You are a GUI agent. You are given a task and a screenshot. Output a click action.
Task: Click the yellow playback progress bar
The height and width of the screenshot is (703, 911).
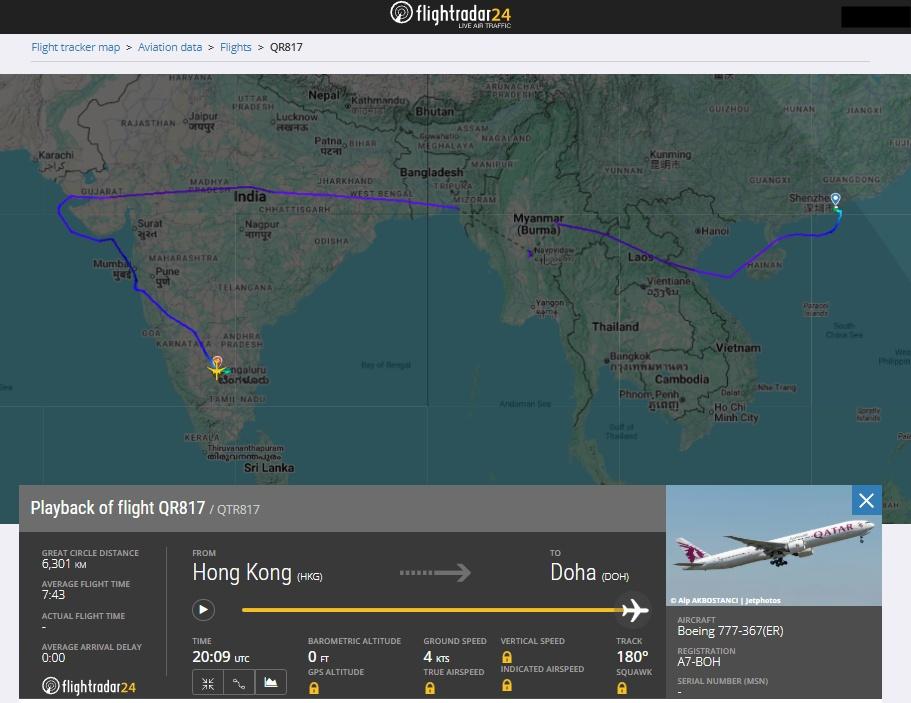(430, 610)
